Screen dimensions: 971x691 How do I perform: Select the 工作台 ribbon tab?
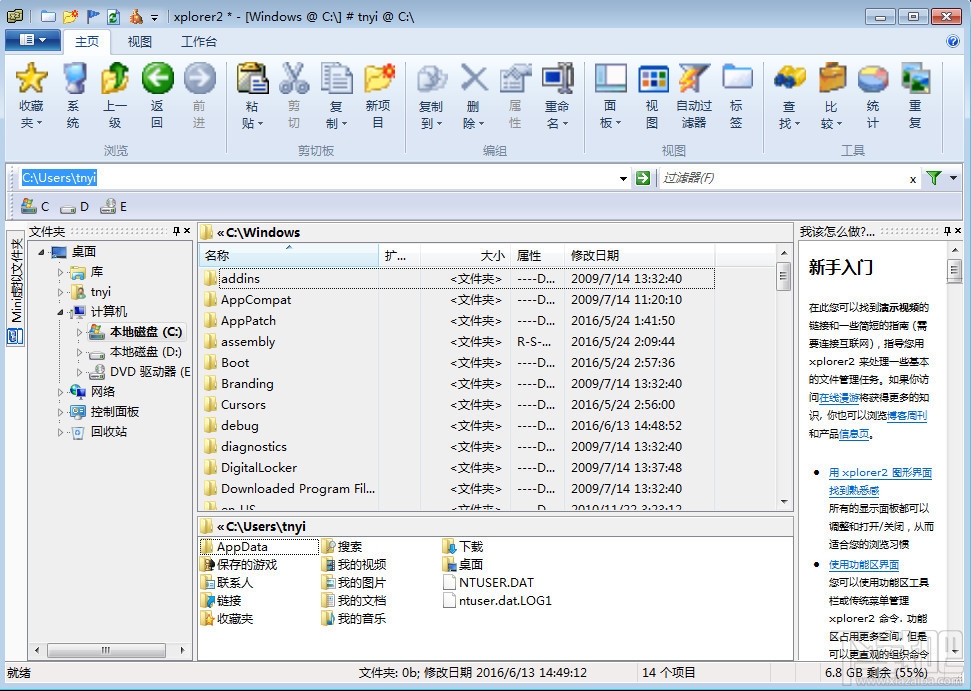pos(198,41)
